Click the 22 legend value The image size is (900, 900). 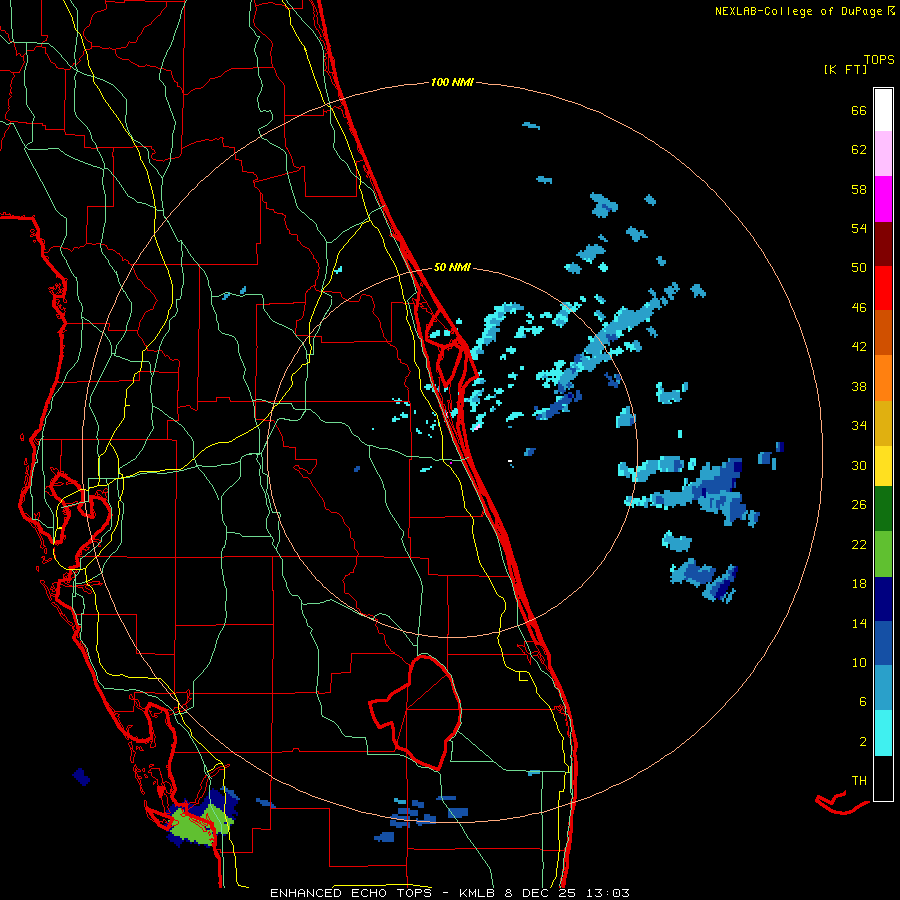(x=859, y=544)
